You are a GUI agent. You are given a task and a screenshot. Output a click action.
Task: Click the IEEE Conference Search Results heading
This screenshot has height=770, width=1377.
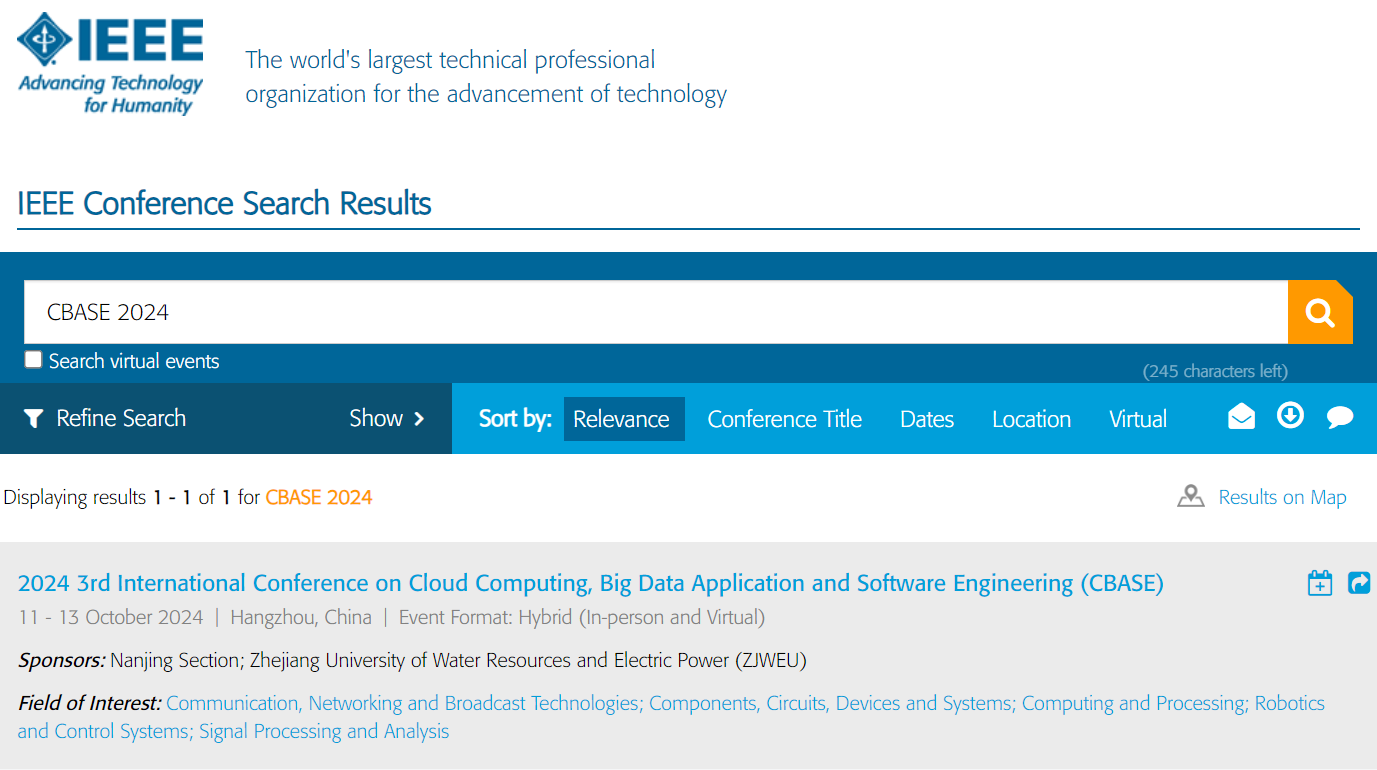pyautogui.click(x=224, y=203)
